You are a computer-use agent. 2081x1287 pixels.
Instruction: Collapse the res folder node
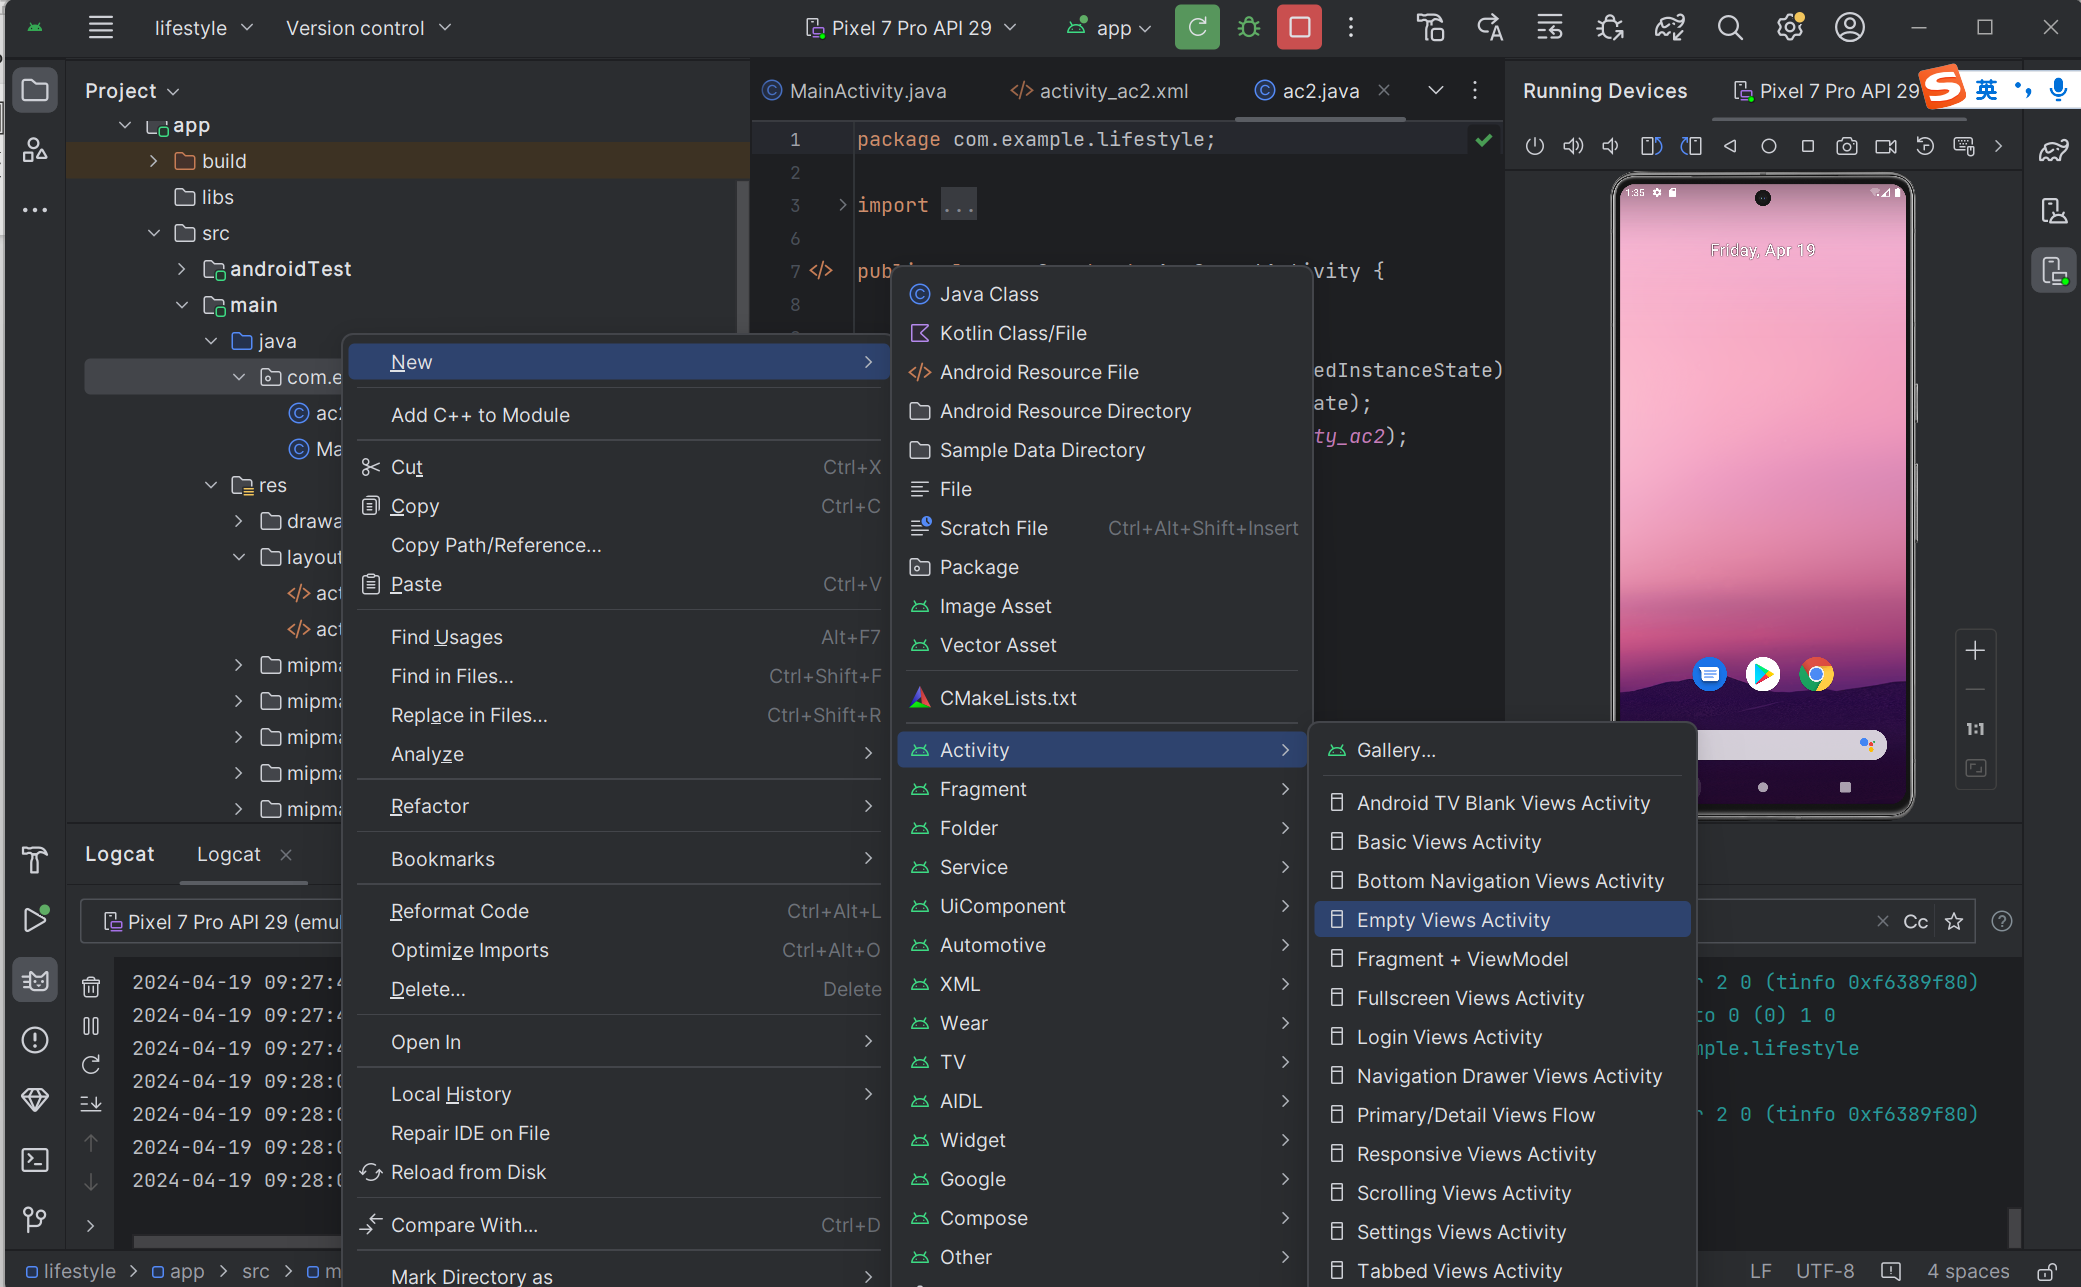tap(211, 485)
